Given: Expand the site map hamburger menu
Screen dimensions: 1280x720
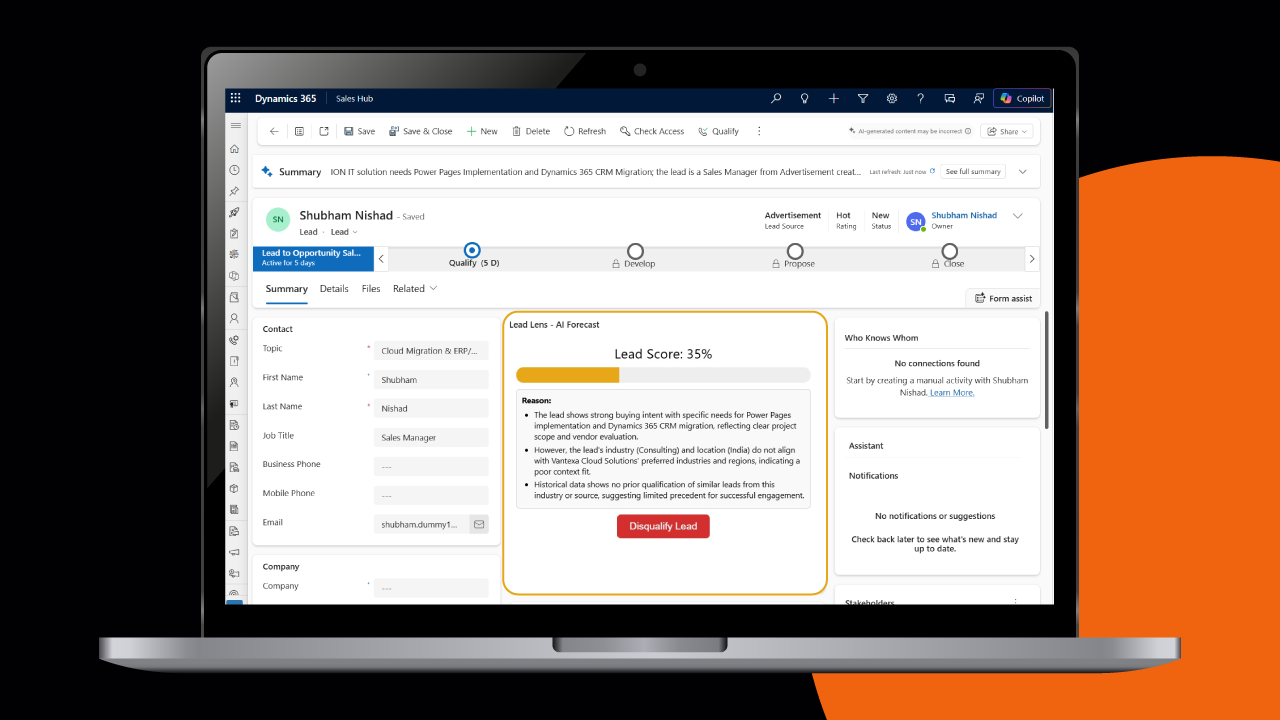Looking at the screenshot, I should [235, 125].
